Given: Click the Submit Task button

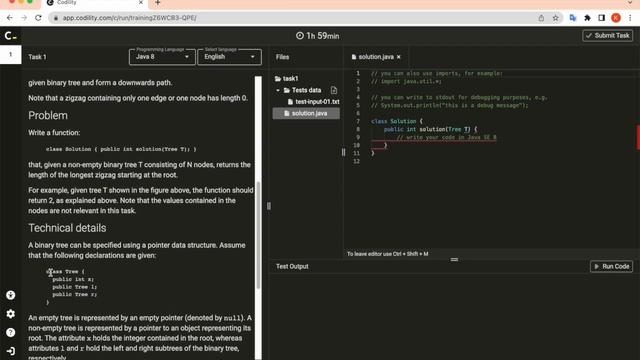Looking at the screenshot, I should 608,36.
